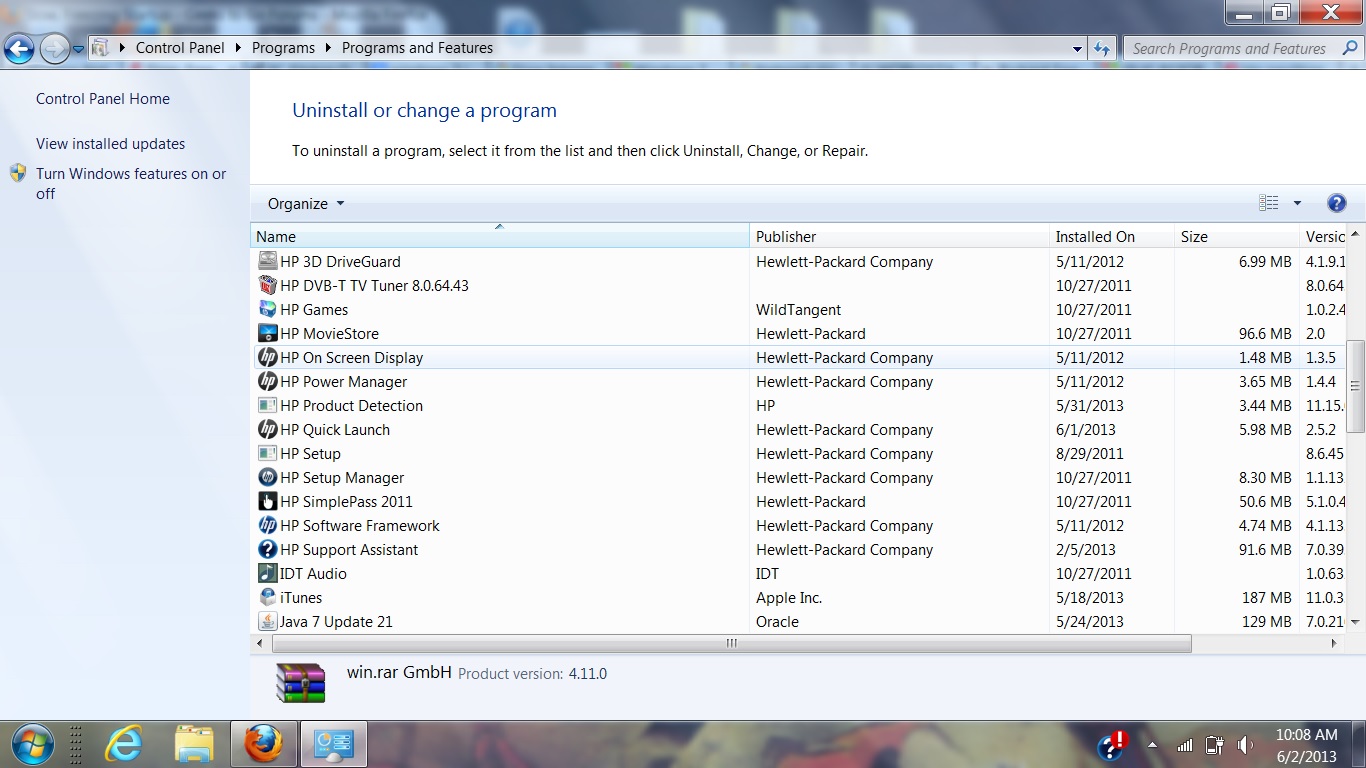Image resolution: width=1366 pixels, height=768 pixels.
Task: Click the HP 3D DriveGuard program icon
Action: click(x=267, y=261)
